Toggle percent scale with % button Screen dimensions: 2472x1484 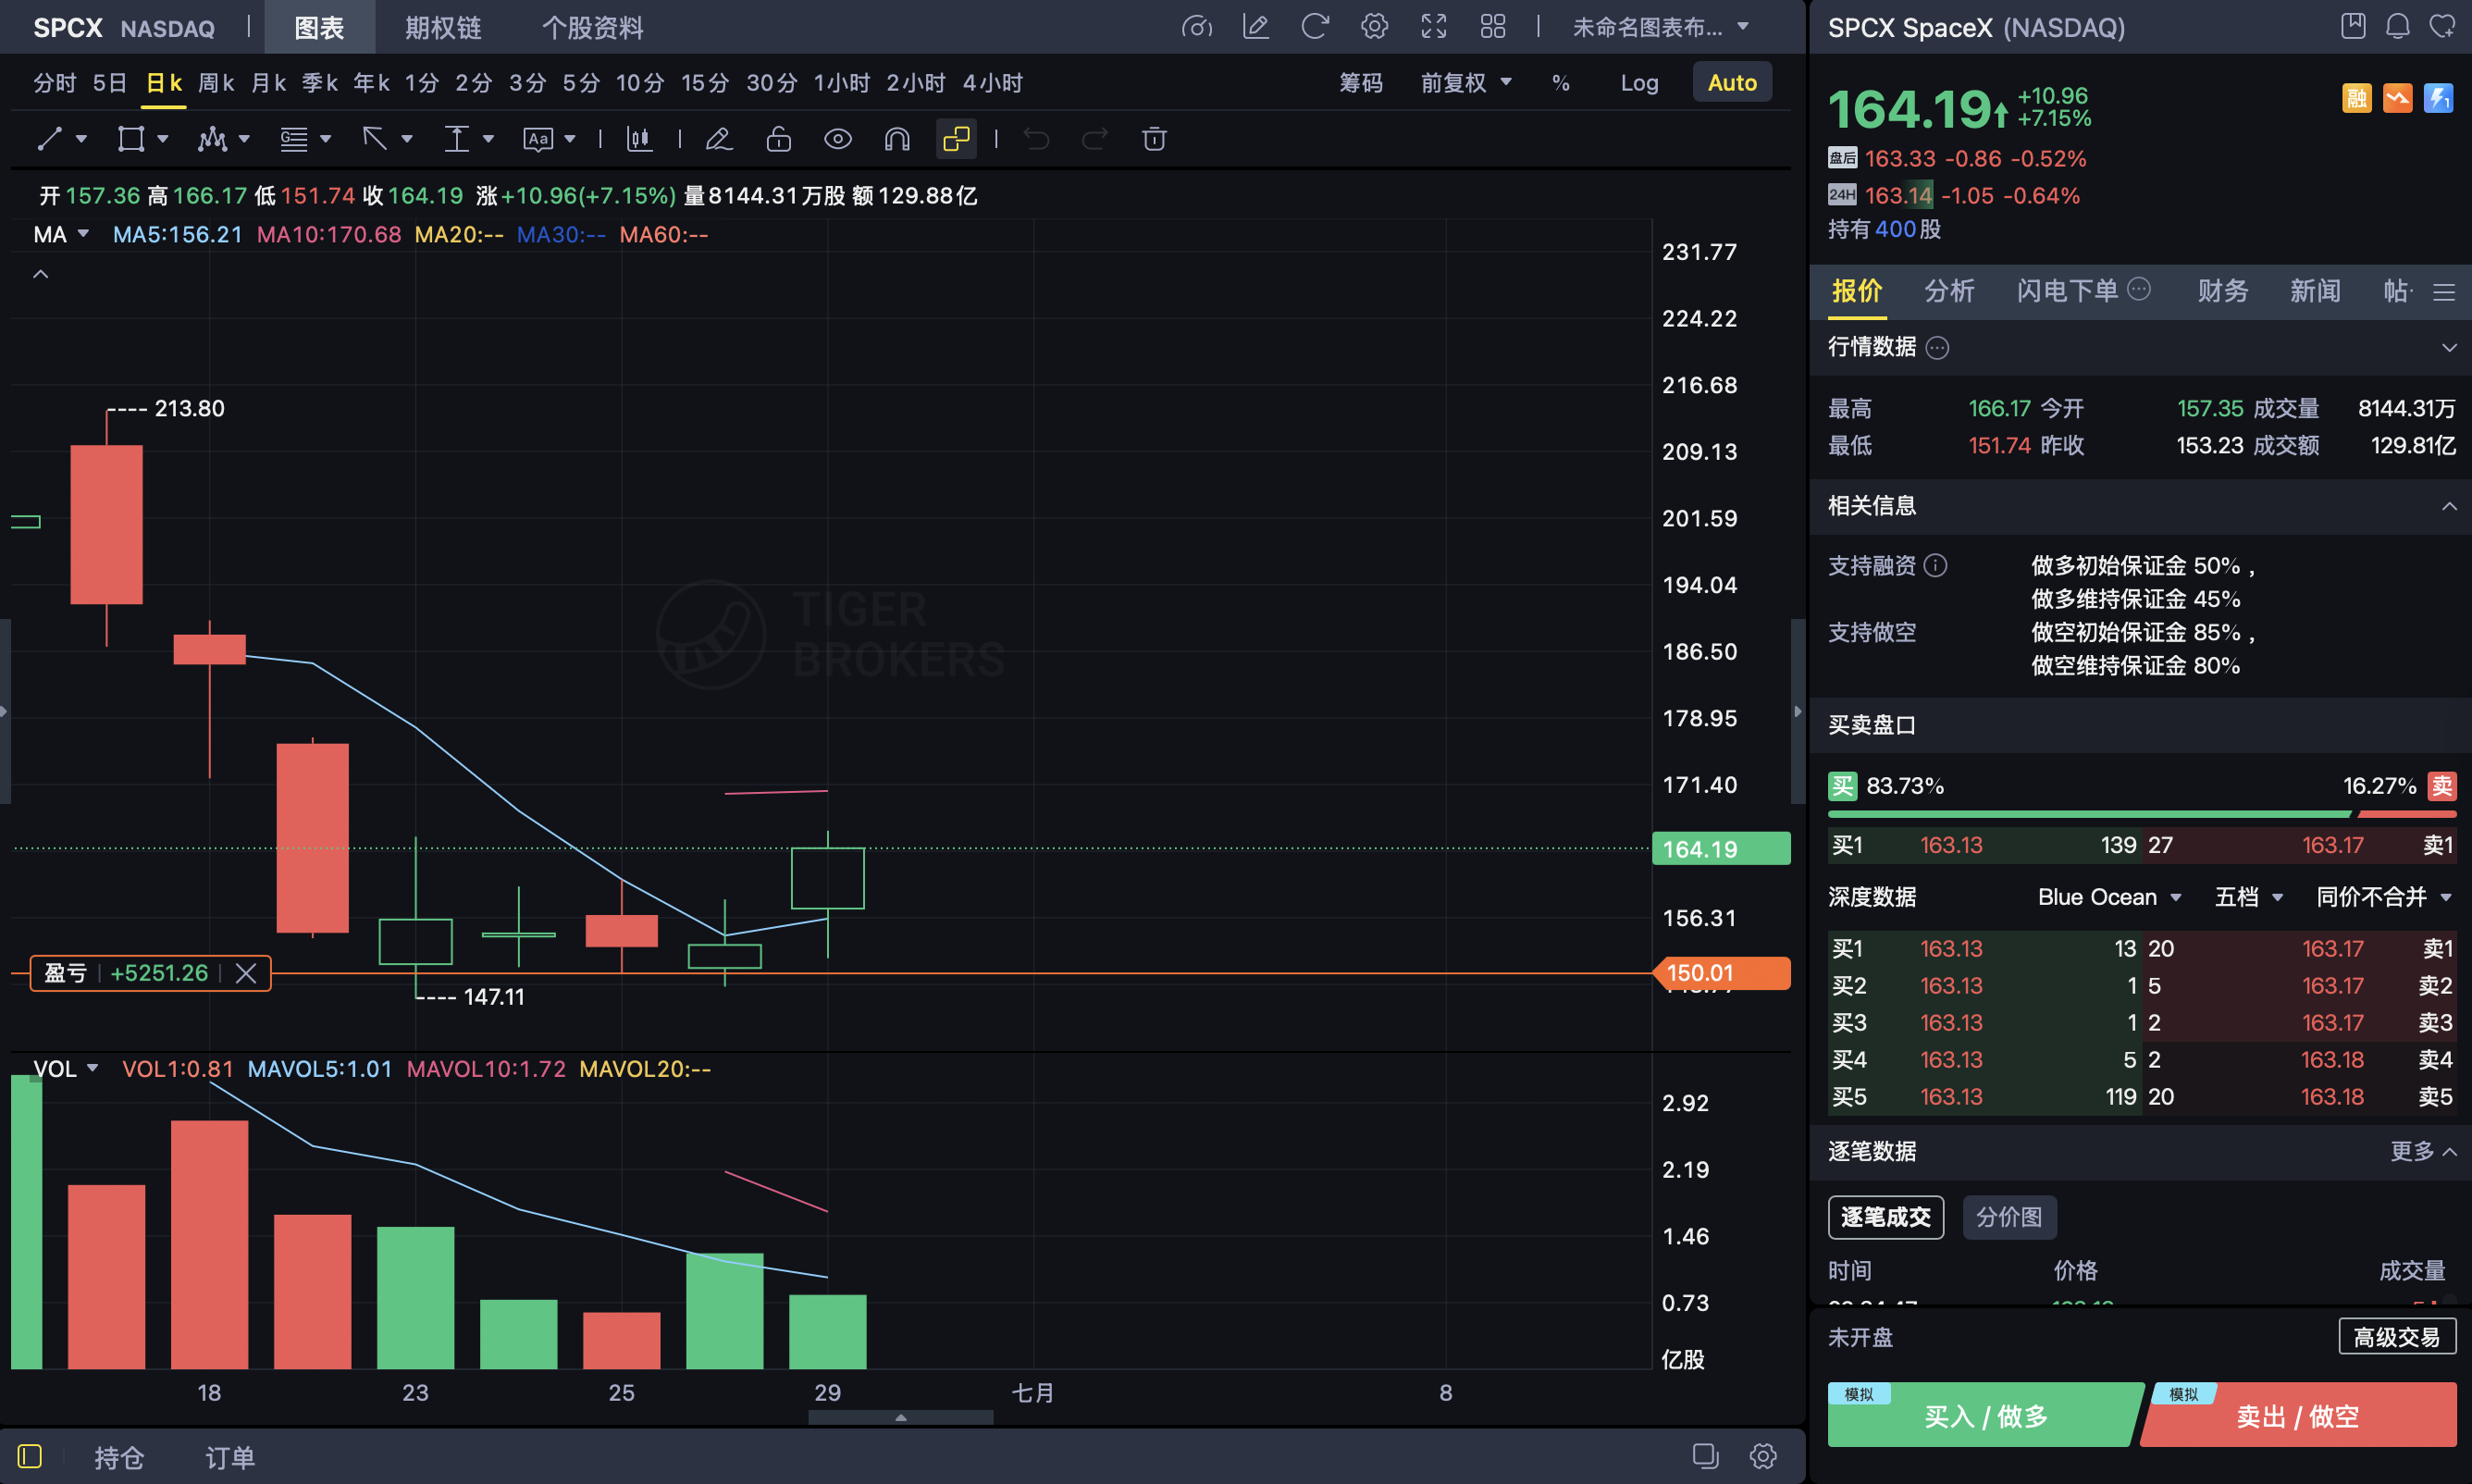pyautogui.click(x=1561, y=83)
